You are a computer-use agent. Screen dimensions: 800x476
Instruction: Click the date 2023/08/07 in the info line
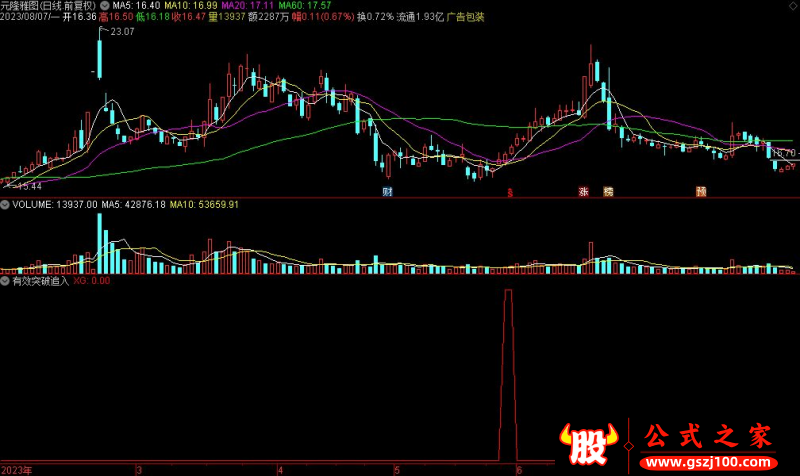23,17
